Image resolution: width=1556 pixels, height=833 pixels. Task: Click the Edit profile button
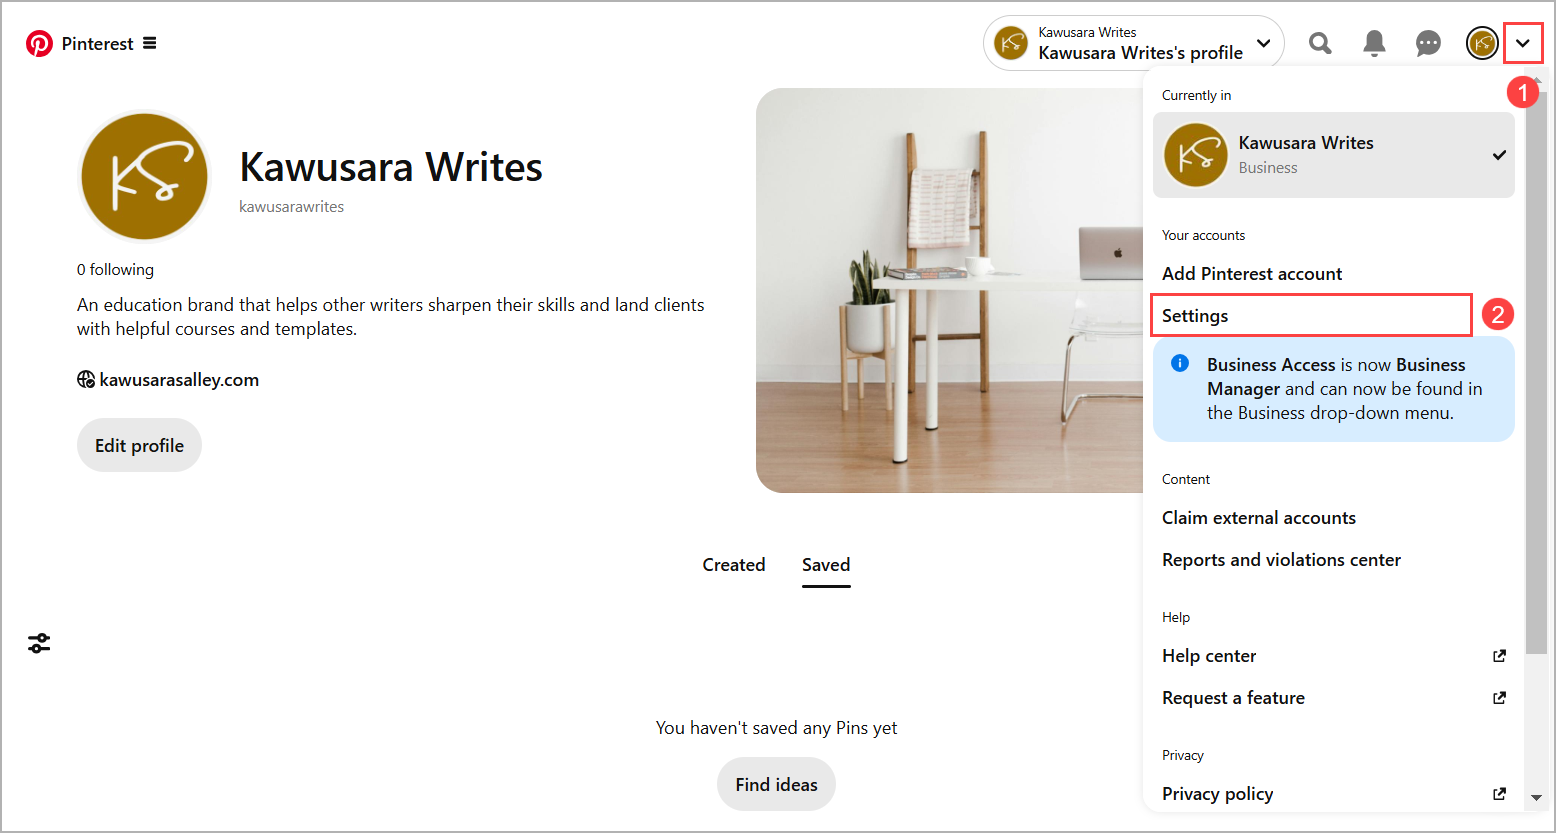click(x=139, y=445)
